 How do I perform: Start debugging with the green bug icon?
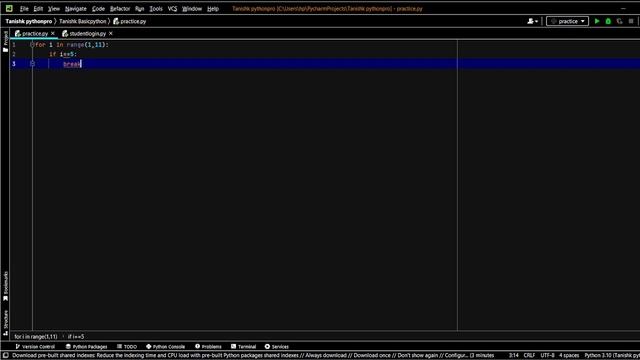click(608, 21)
